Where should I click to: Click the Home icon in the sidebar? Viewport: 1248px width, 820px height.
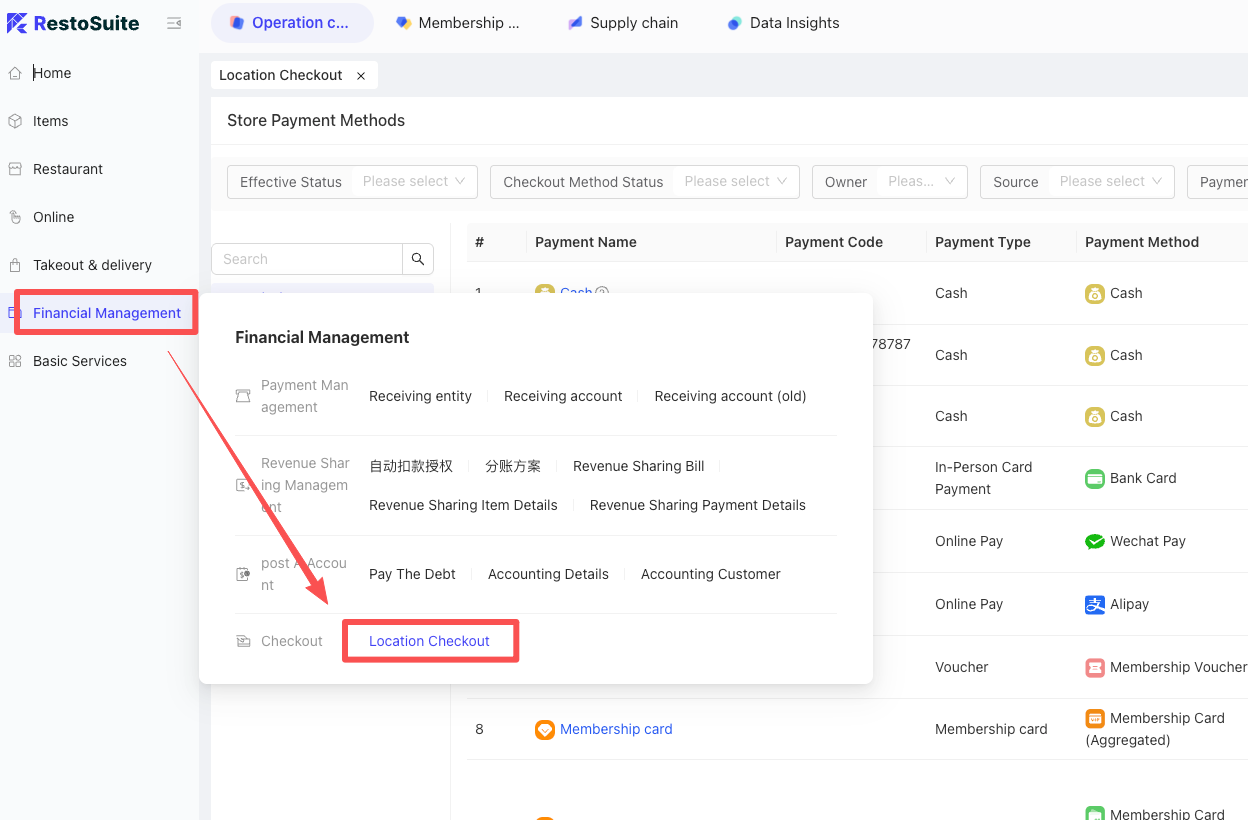tap(15, 73)
